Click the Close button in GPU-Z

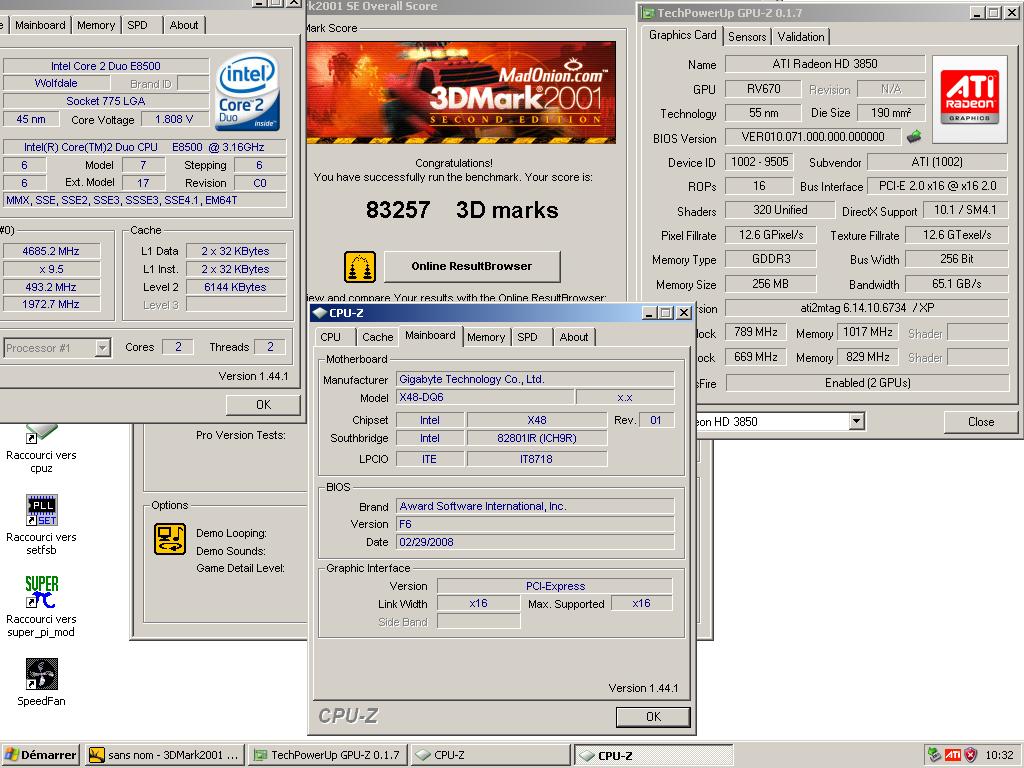tap(981, 422)
